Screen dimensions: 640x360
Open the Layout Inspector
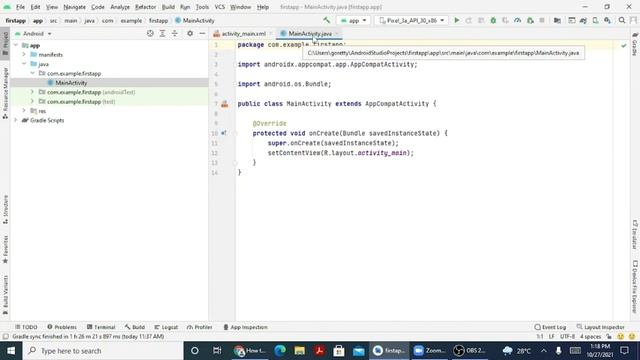[x=600, y=327]
